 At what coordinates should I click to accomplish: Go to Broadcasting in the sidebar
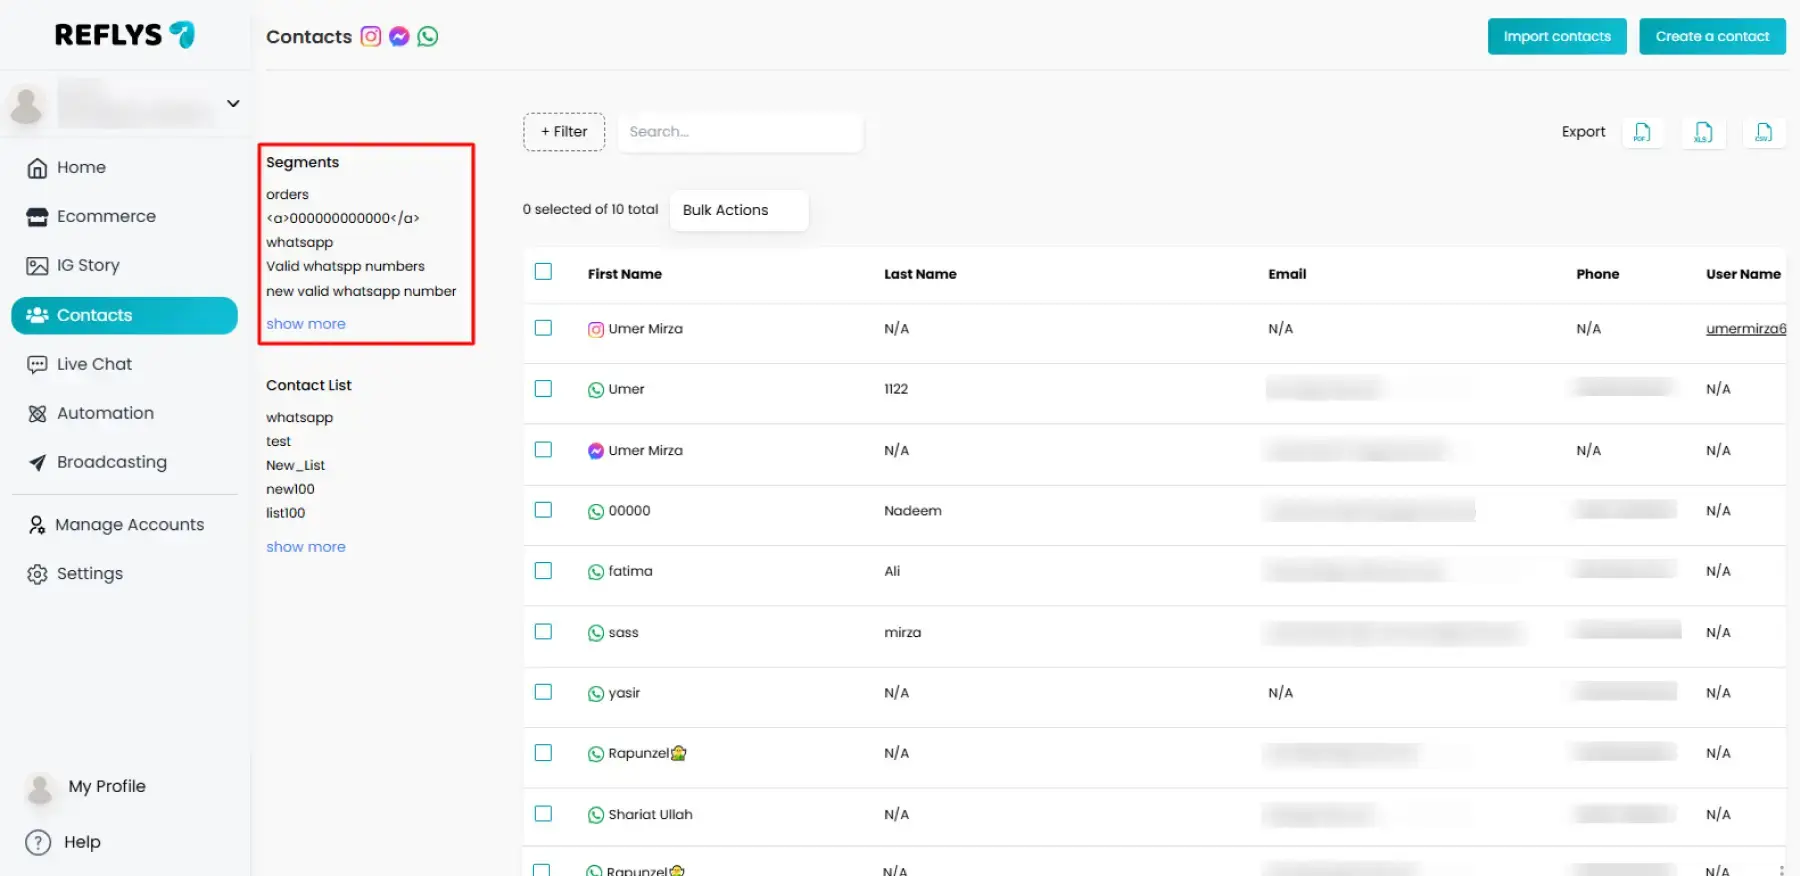(111, 462)
